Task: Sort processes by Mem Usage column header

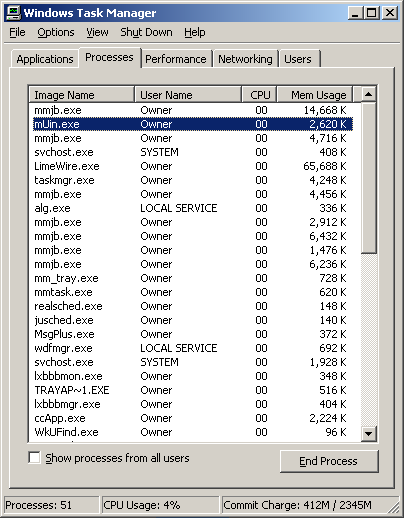Action: coord(315,95)
